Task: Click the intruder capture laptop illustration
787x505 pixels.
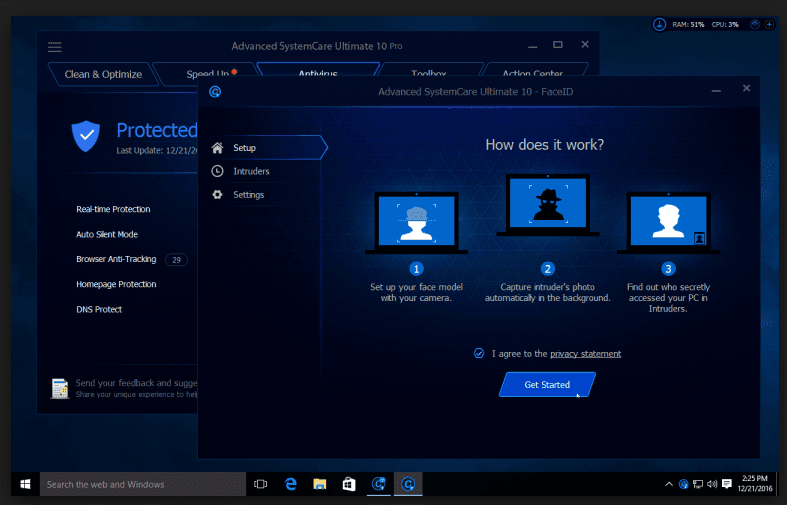Action: point(548,205)
